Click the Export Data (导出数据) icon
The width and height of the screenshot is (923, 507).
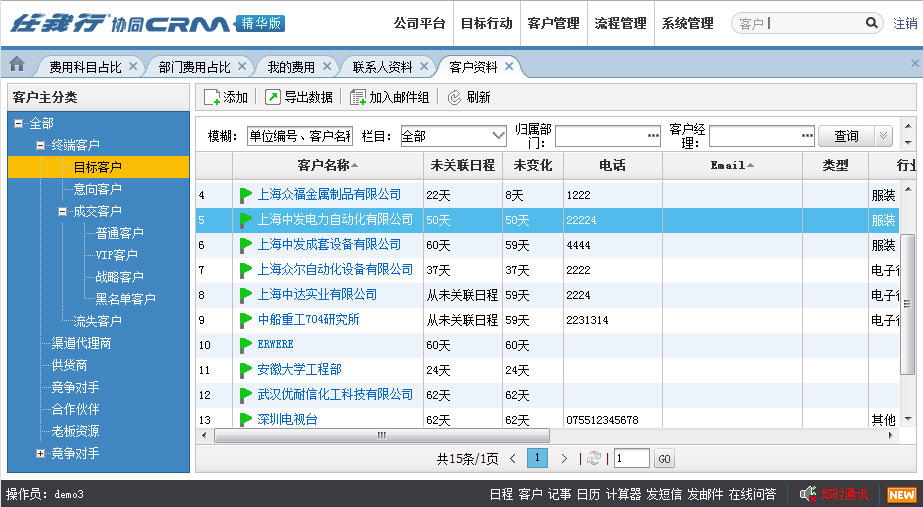click(x=273, y=97)
